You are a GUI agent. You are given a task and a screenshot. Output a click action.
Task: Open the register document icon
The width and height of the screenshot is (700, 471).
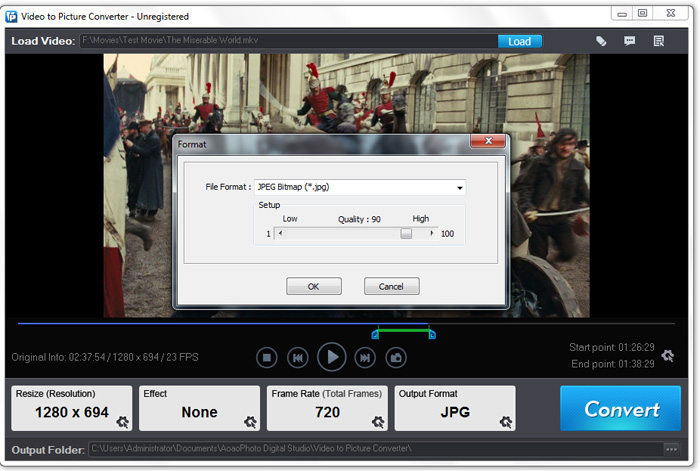click(x=658, y=42)
